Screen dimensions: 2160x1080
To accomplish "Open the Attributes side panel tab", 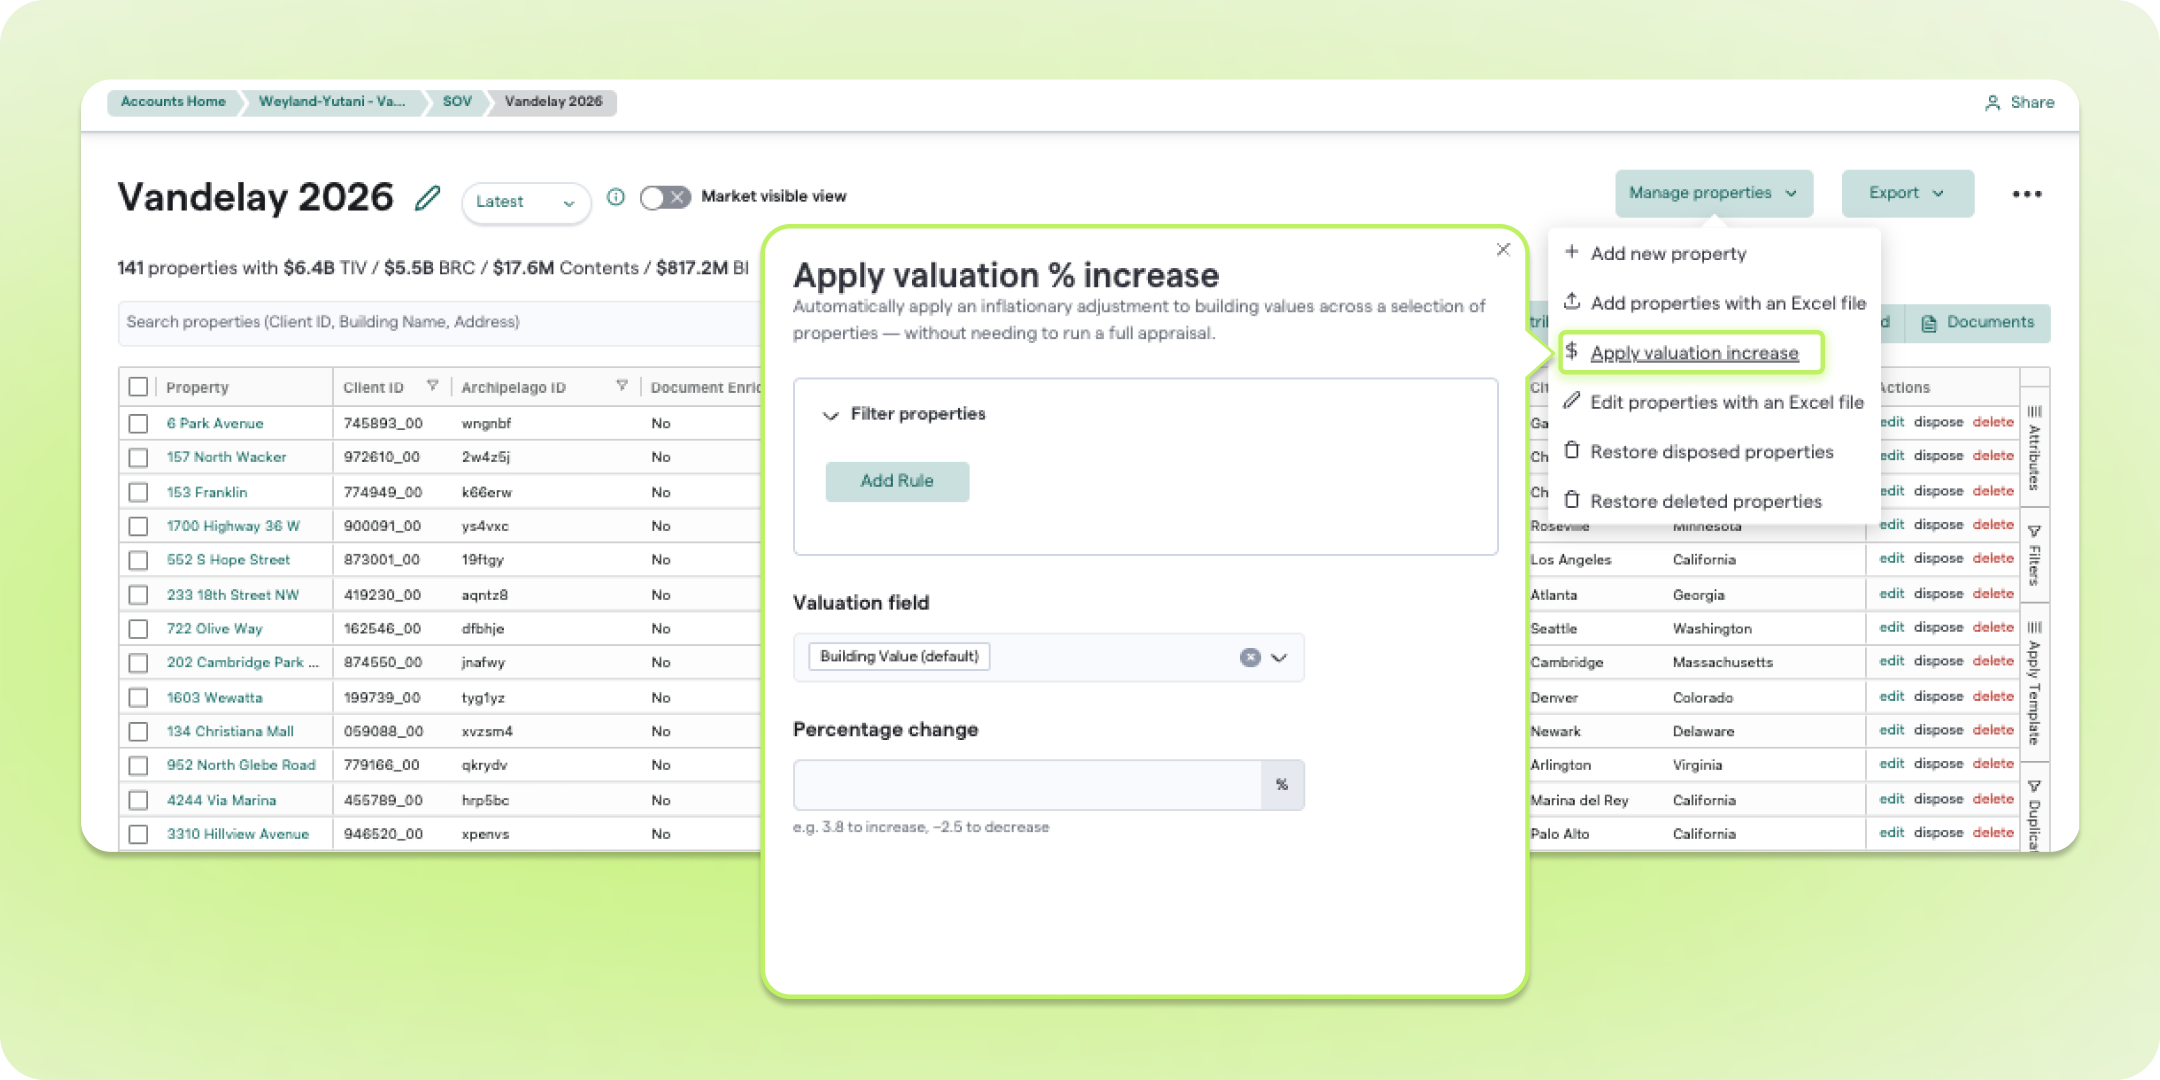I will 2034,447.
